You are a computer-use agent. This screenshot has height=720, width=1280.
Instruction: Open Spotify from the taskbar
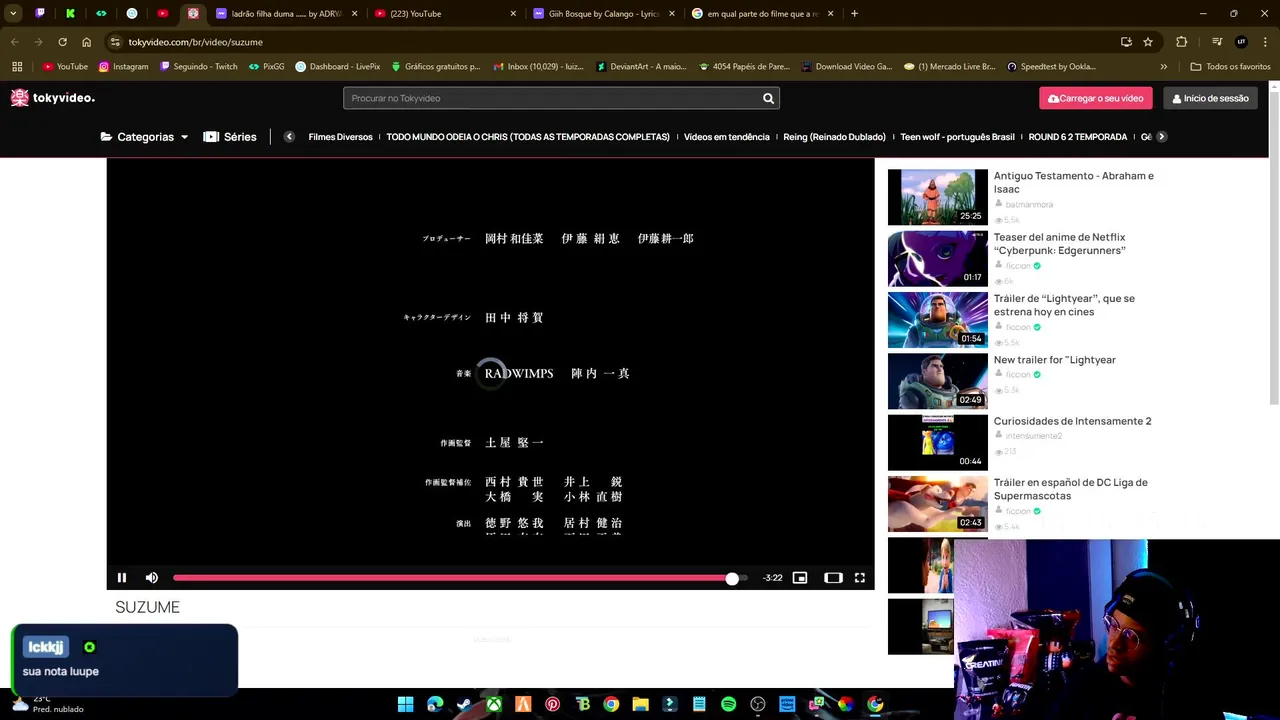click(728, 704)
